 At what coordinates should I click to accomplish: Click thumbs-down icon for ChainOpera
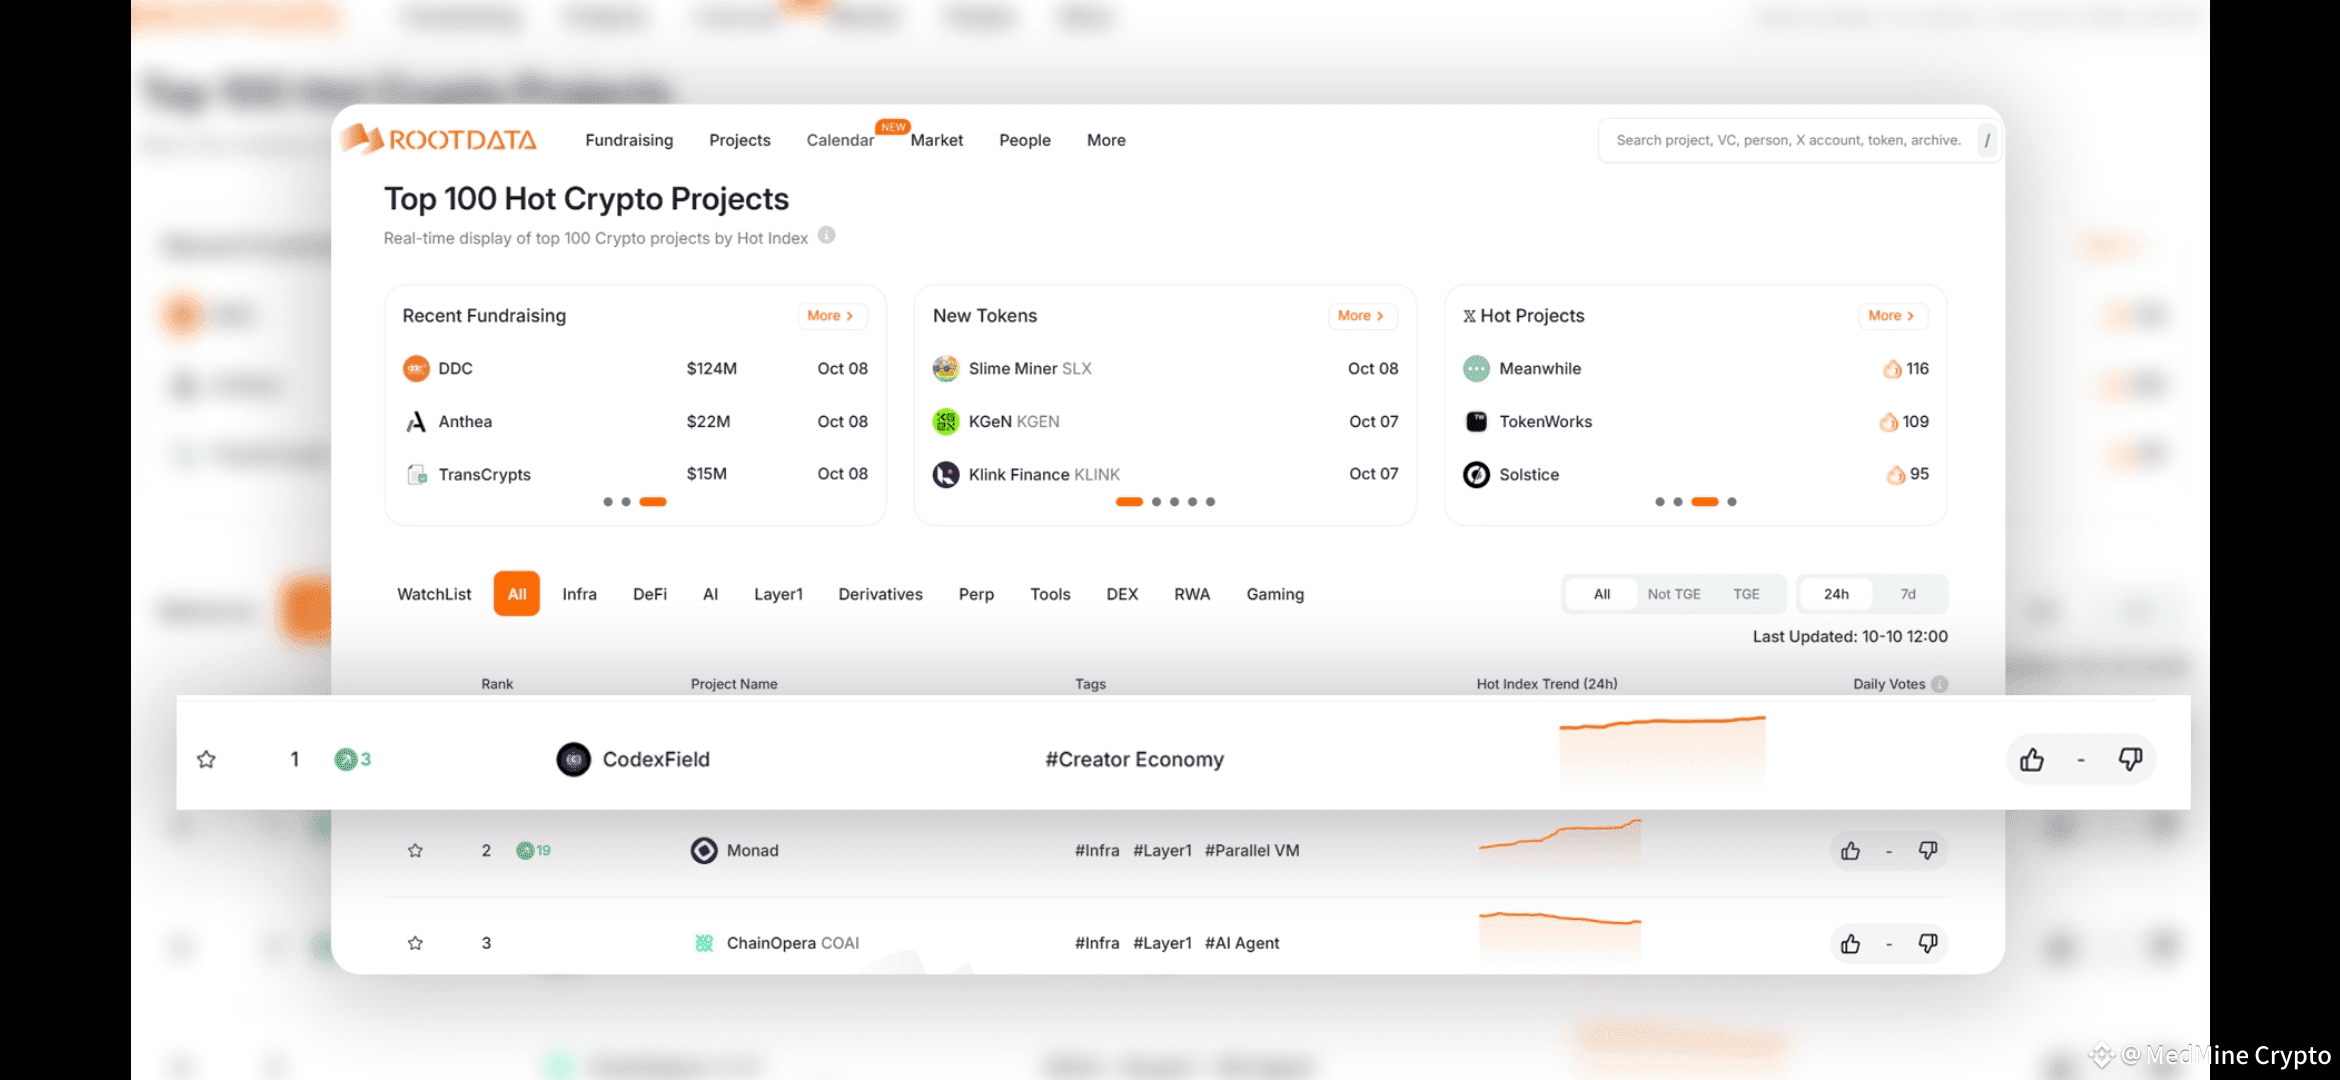pos(1928,943)
